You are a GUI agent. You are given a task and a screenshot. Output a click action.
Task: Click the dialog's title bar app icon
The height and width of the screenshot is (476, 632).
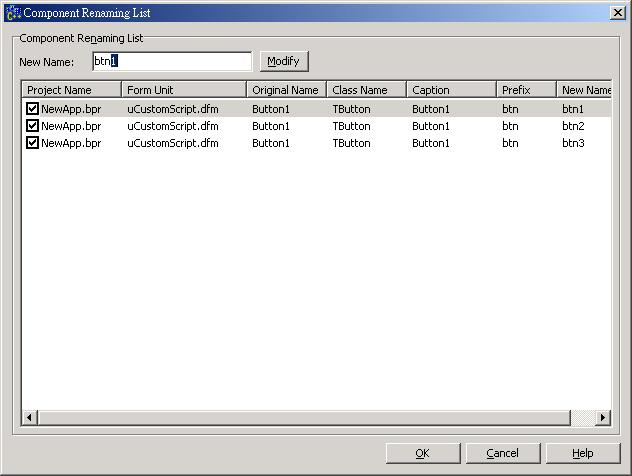(x=12, y=11)
